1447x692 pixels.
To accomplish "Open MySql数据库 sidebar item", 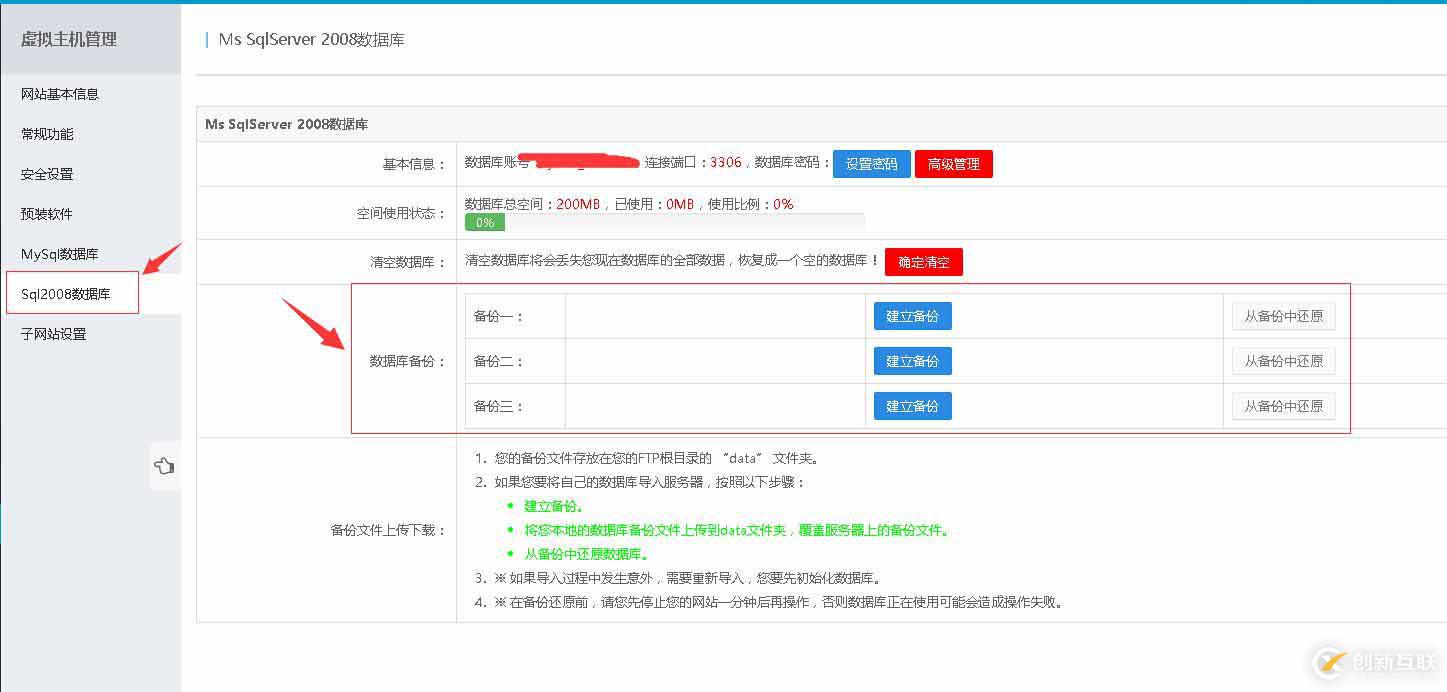I will click(x=60, y=254).
